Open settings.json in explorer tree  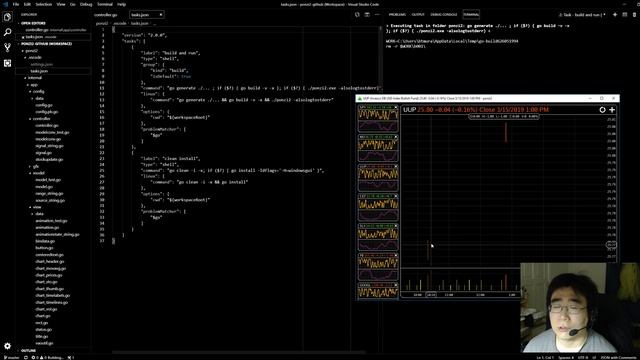coord(41,64)
